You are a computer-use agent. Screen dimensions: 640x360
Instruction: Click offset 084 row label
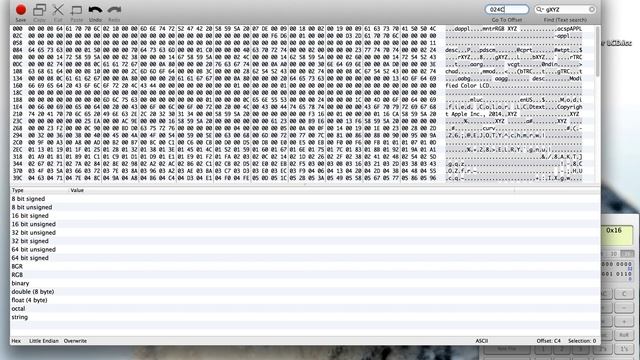coord(17,50)
